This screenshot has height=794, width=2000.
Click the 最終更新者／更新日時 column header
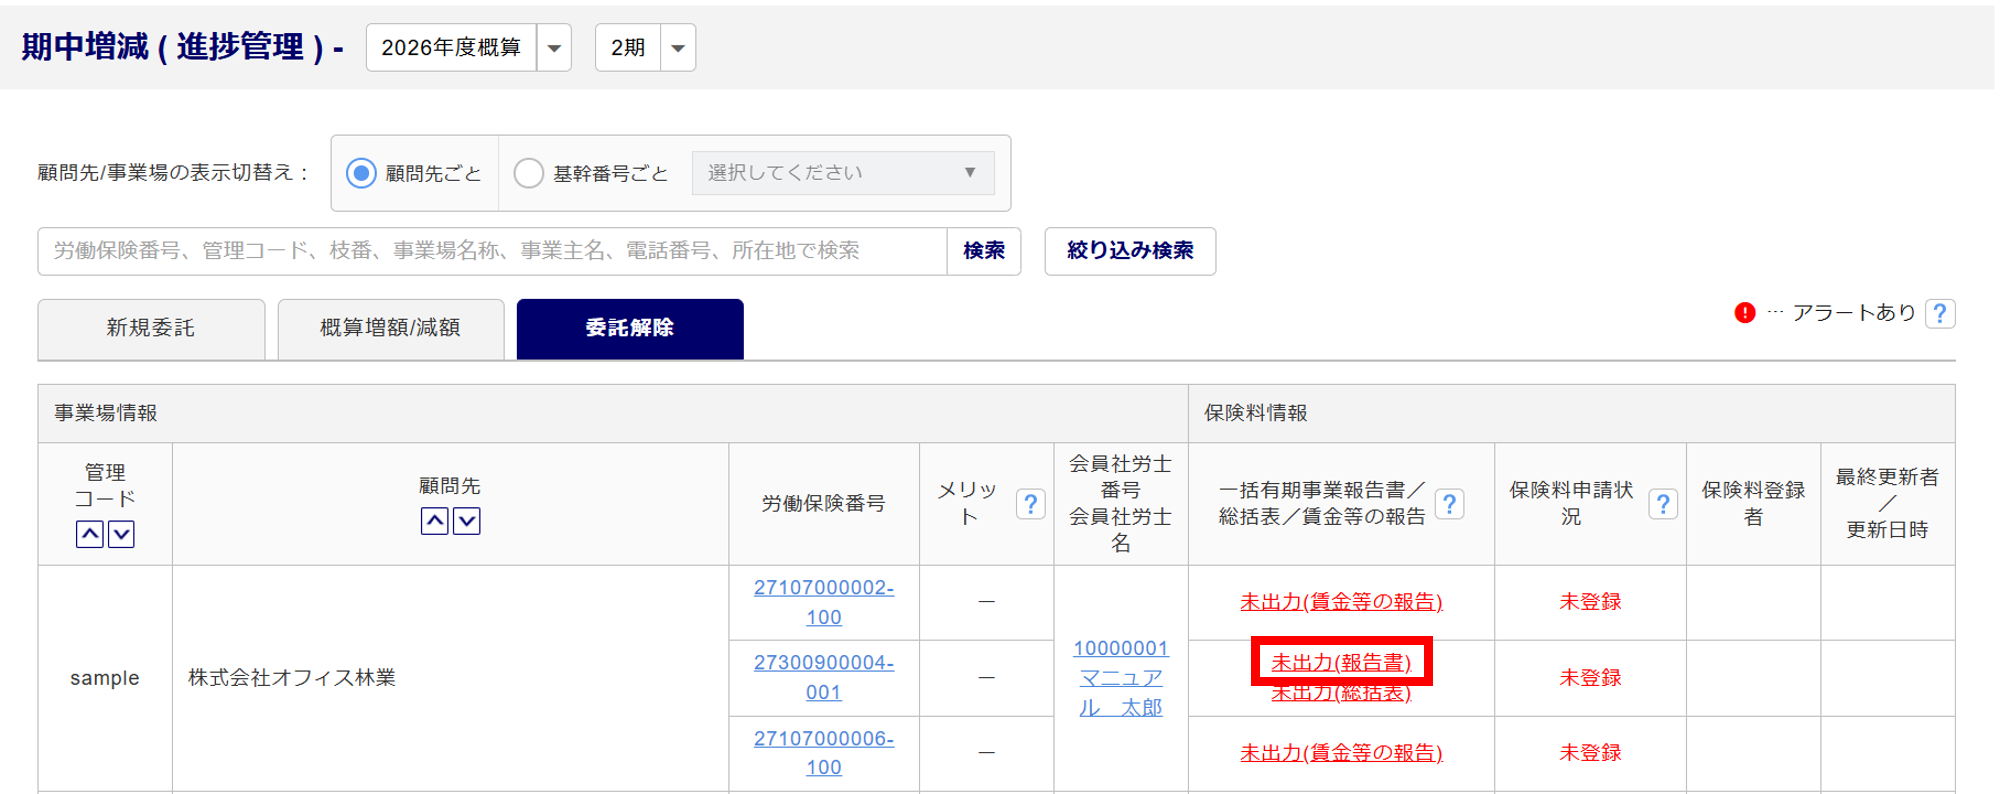pos(1887,504)
